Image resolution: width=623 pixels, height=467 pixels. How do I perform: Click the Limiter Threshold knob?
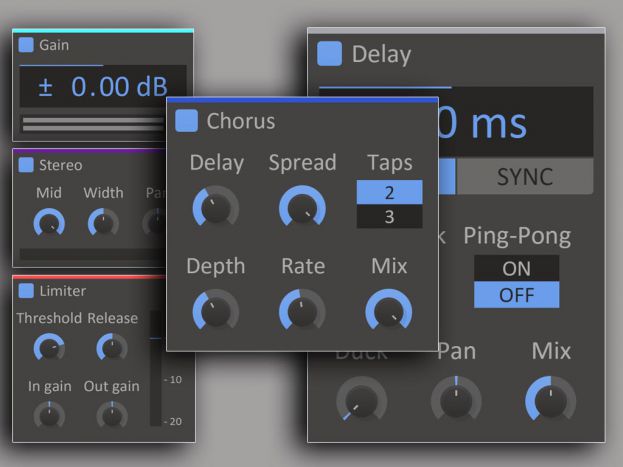pyautogui.click(x=48, y=348)
